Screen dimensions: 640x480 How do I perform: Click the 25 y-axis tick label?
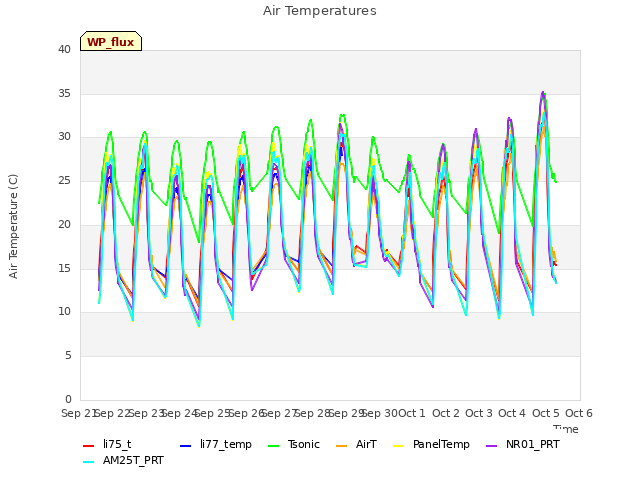tap(64, 180)
